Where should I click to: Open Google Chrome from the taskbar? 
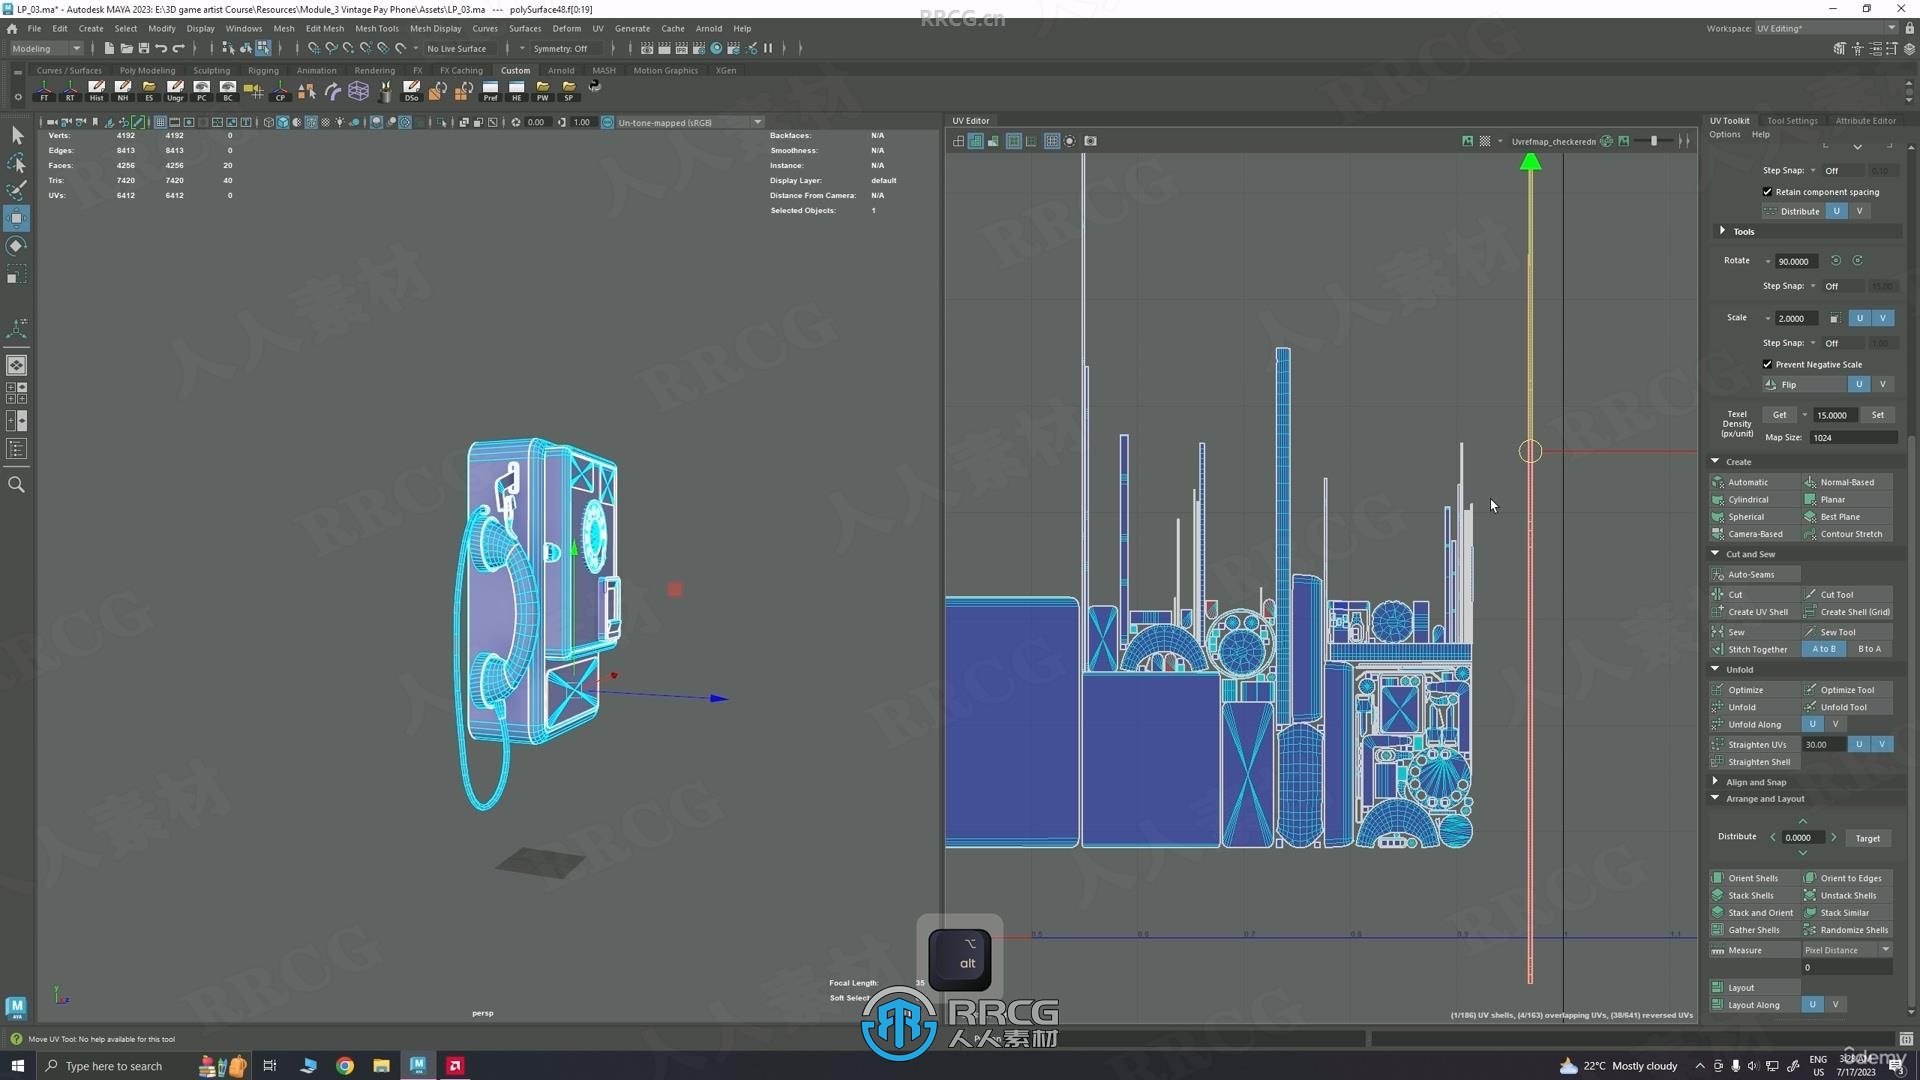(345, 1066)
